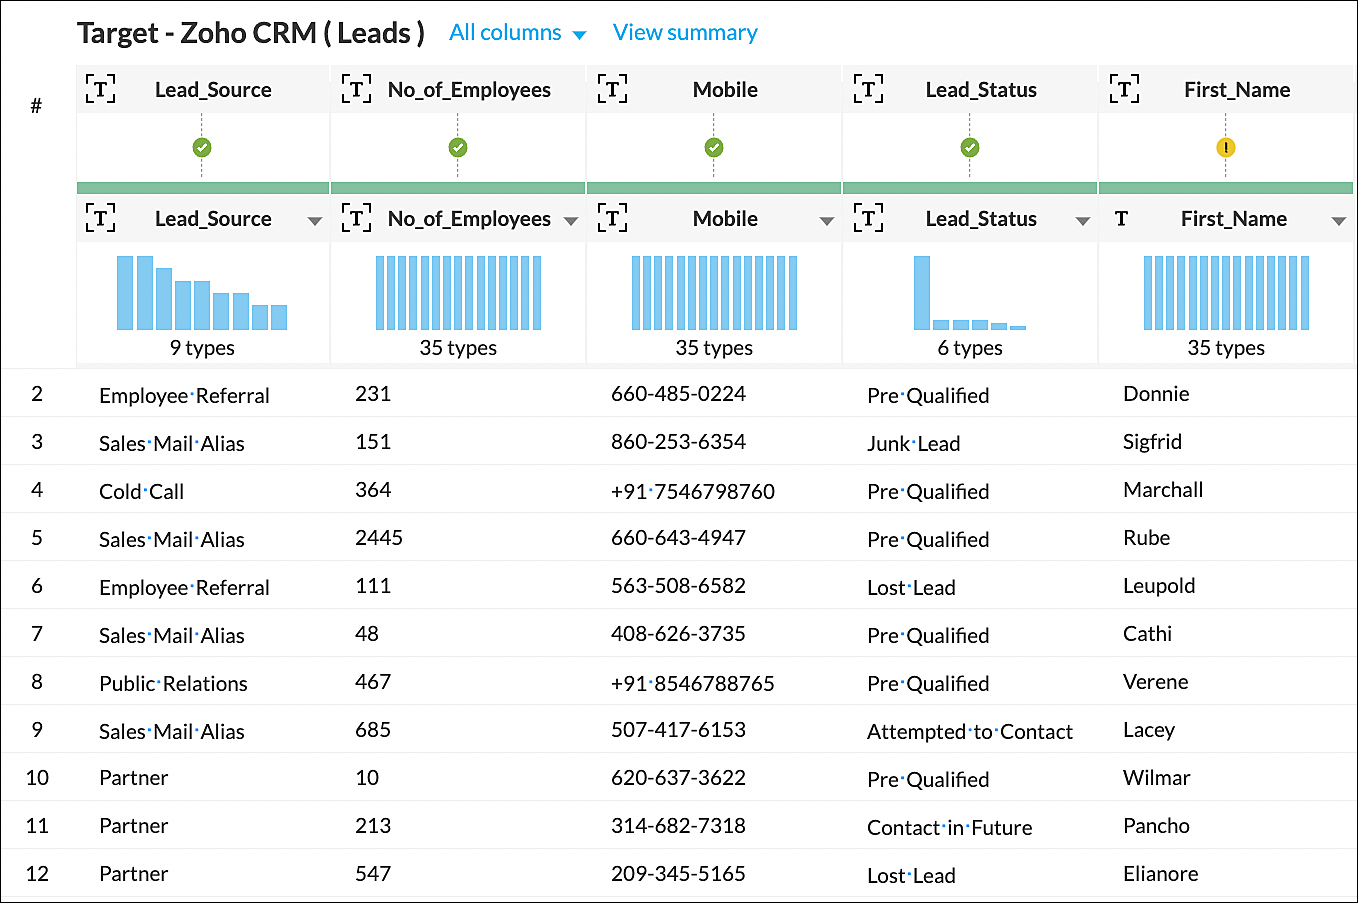
Task: Click the data type icon for source No_of_Employees
Action: tap(356, 218)
